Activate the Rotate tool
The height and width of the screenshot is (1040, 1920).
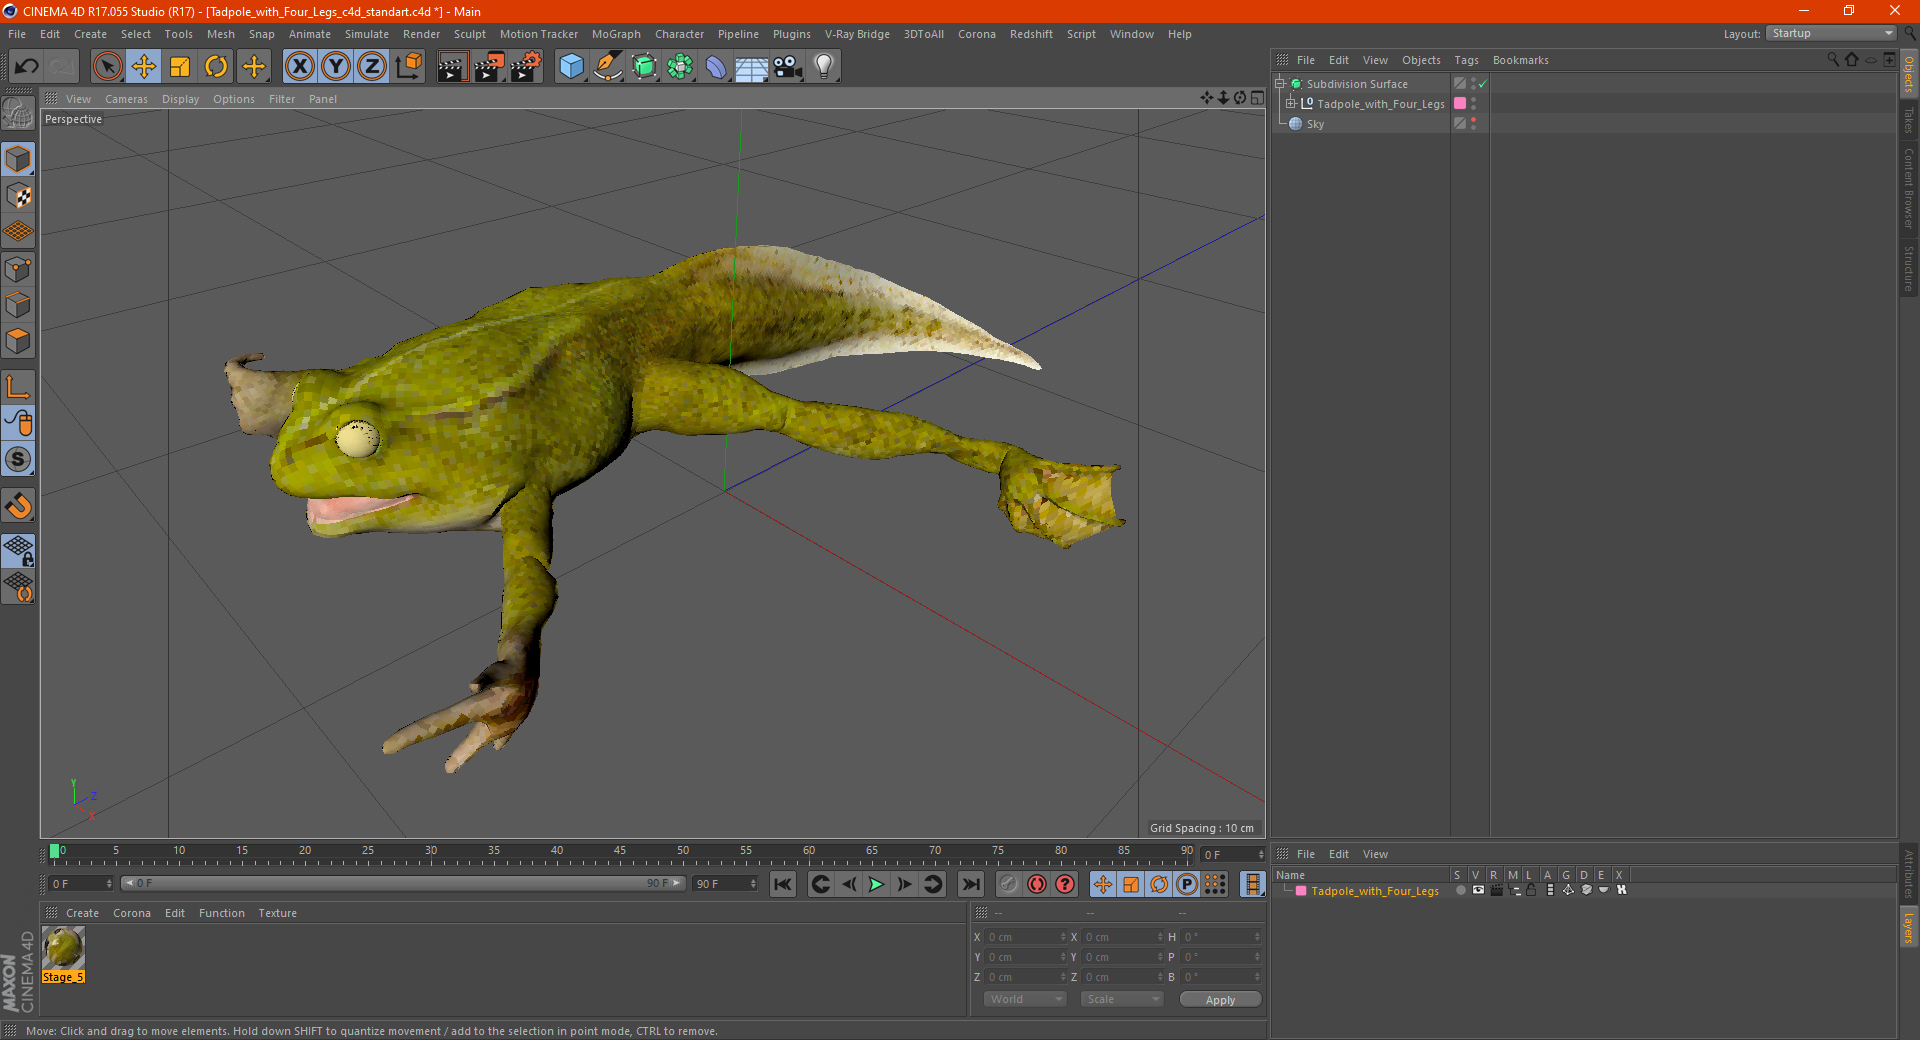216,67
